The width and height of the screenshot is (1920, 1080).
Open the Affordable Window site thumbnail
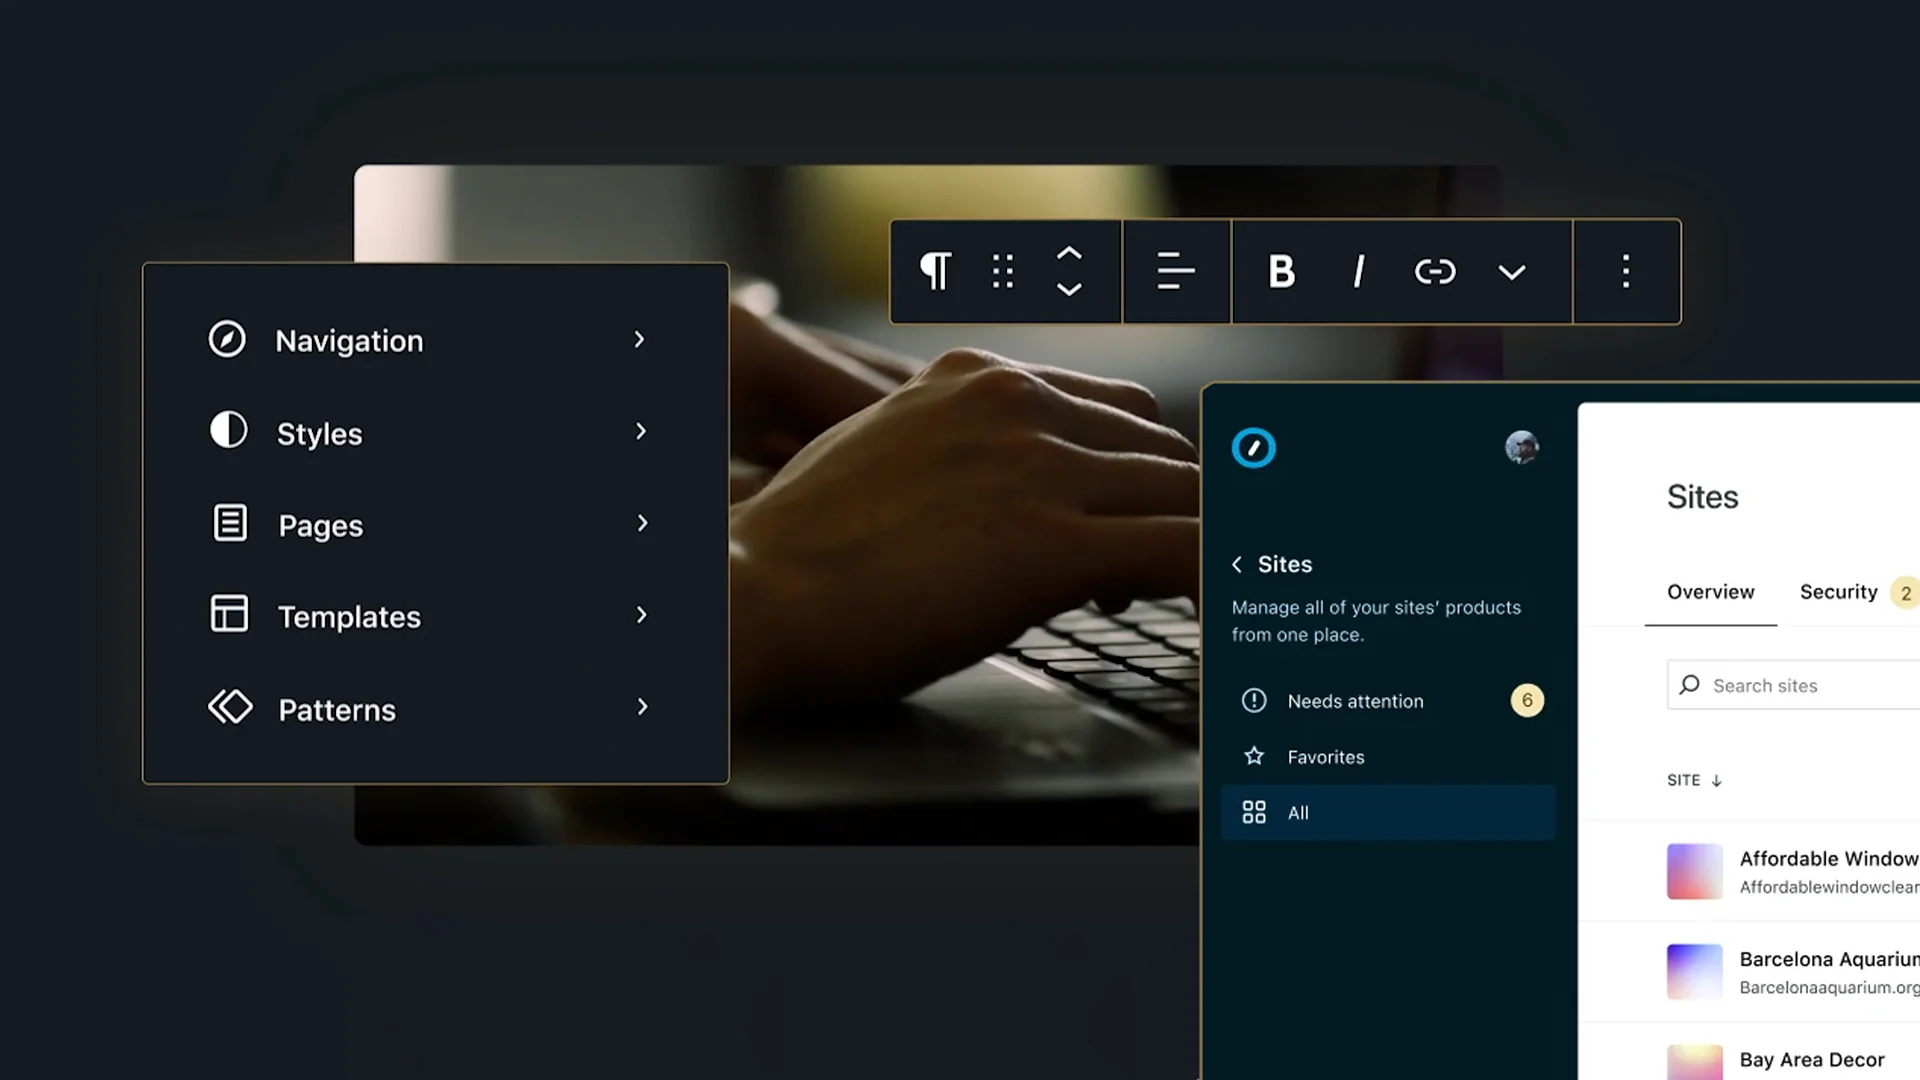tap(1695, 871)
